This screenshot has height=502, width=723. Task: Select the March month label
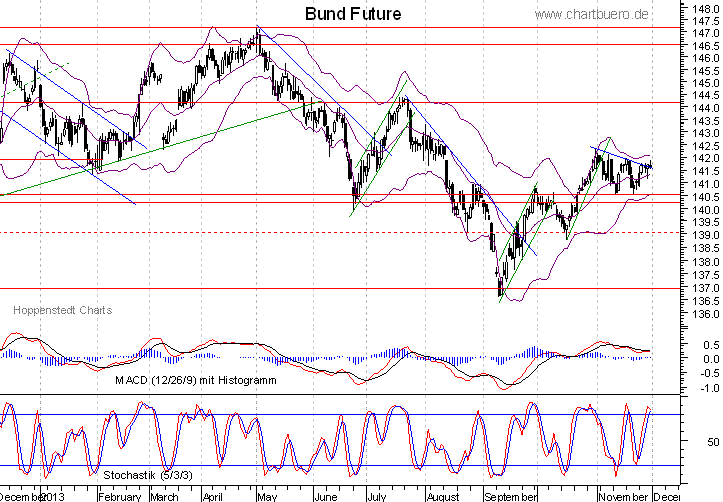[164, 497]
